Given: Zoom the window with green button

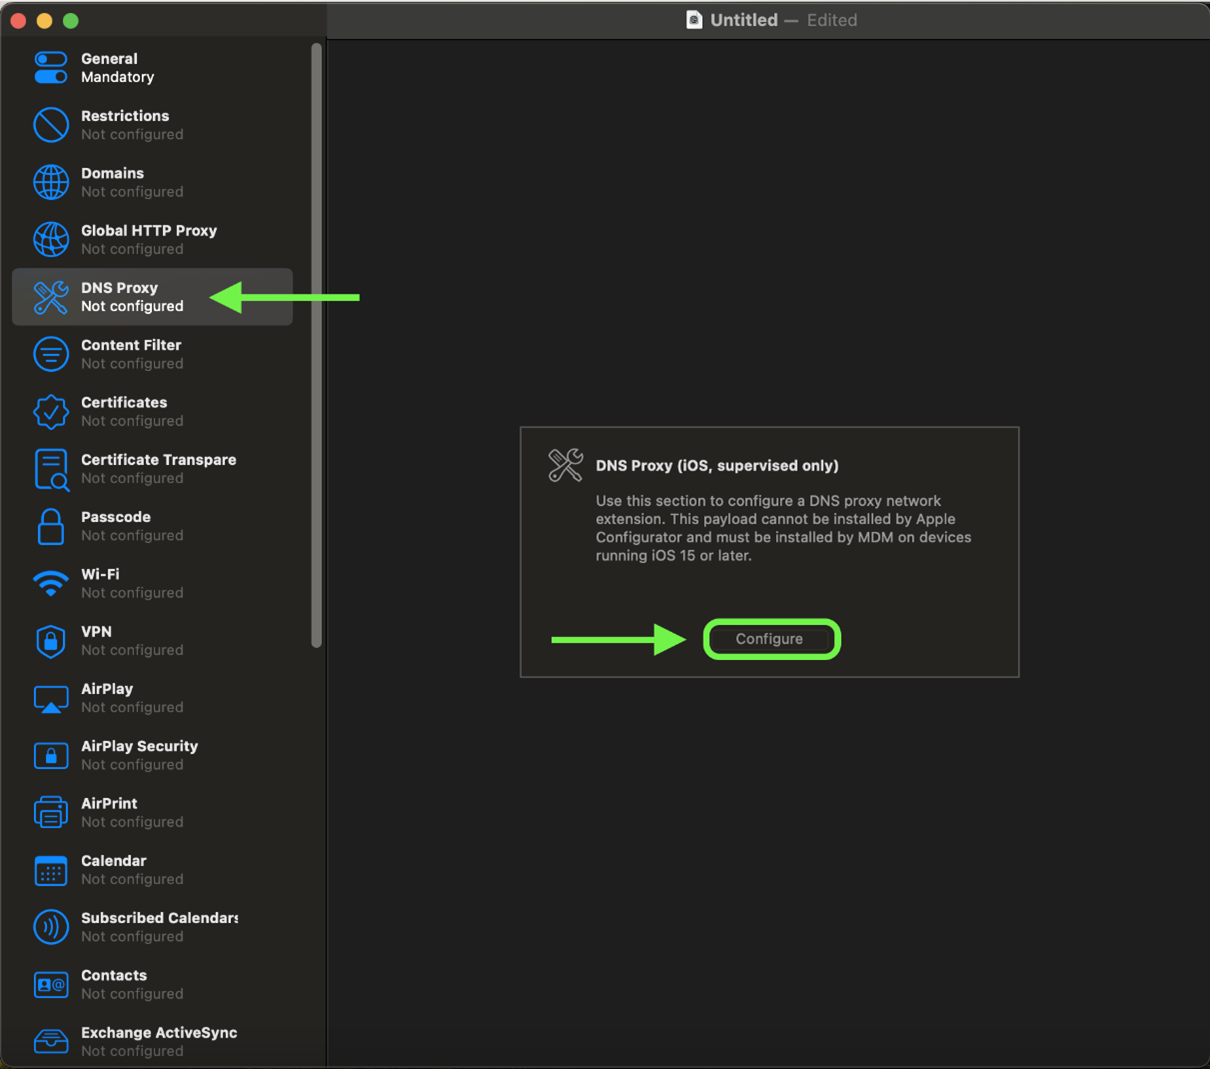Looking at the screenshot, I should 70,20.
